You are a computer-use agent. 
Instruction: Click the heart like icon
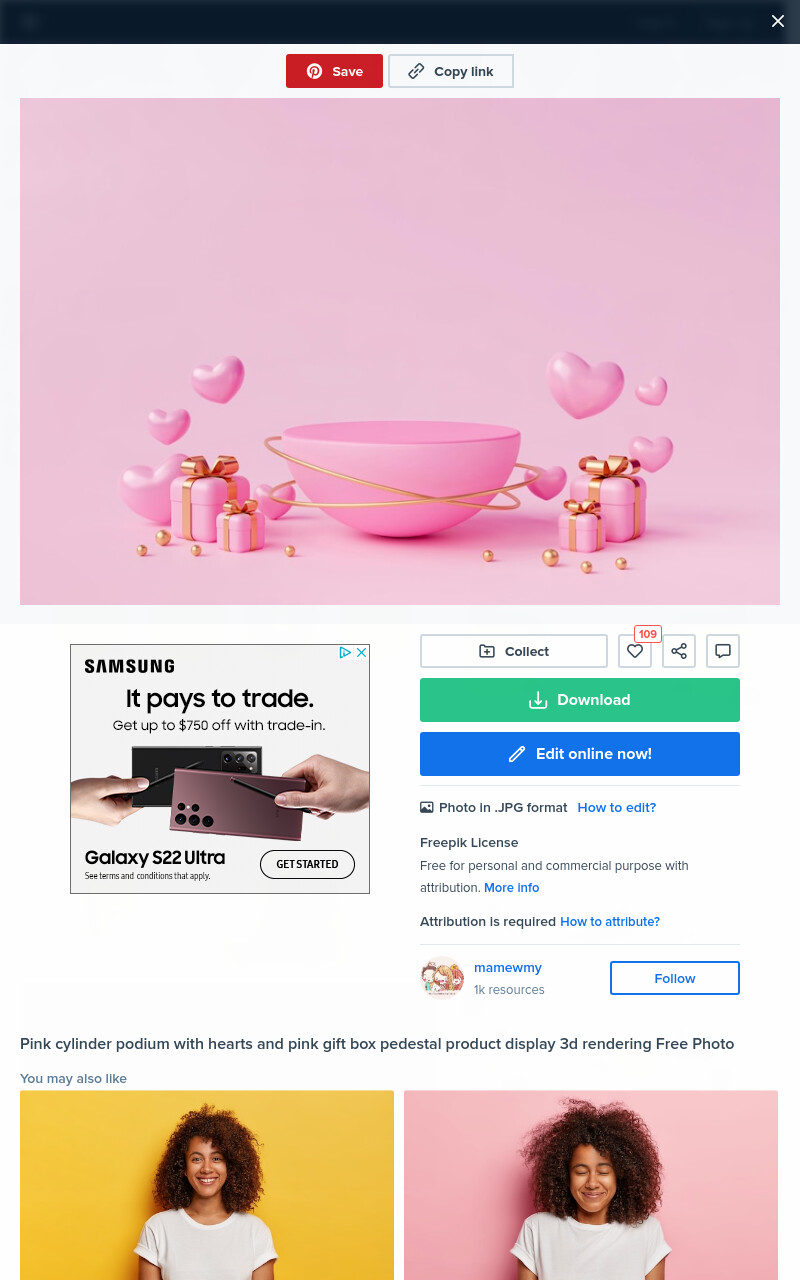coord(635,651)
